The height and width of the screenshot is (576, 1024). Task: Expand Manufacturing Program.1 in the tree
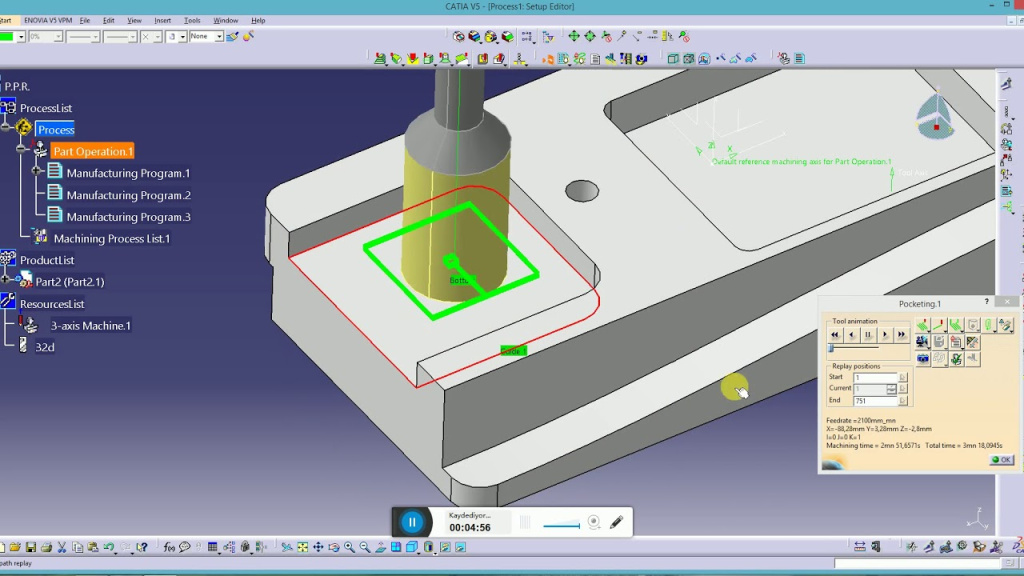pos(38,173)
